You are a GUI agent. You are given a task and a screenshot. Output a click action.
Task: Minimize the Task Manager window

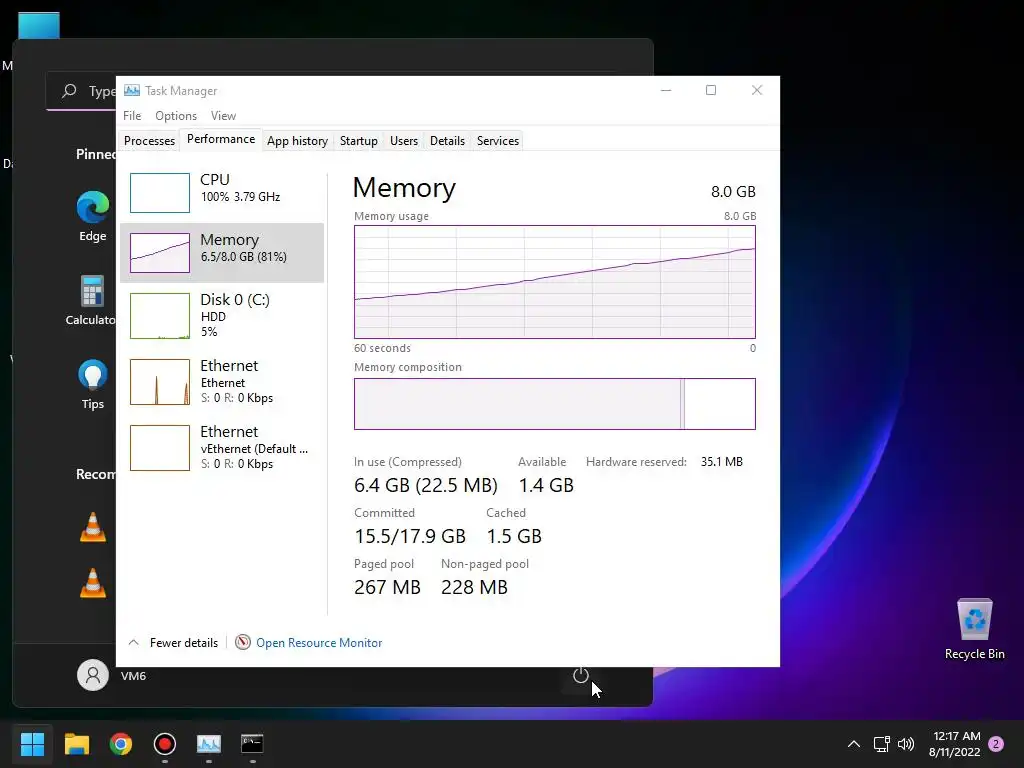click(666, 90)
